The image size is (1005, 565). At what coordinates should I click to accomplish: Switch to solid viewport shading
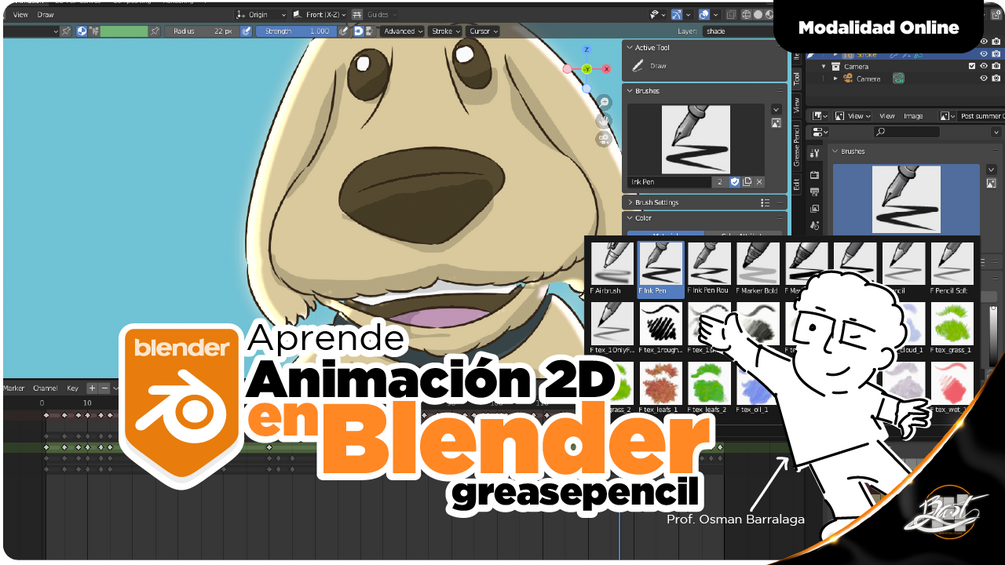click(758, 14)
